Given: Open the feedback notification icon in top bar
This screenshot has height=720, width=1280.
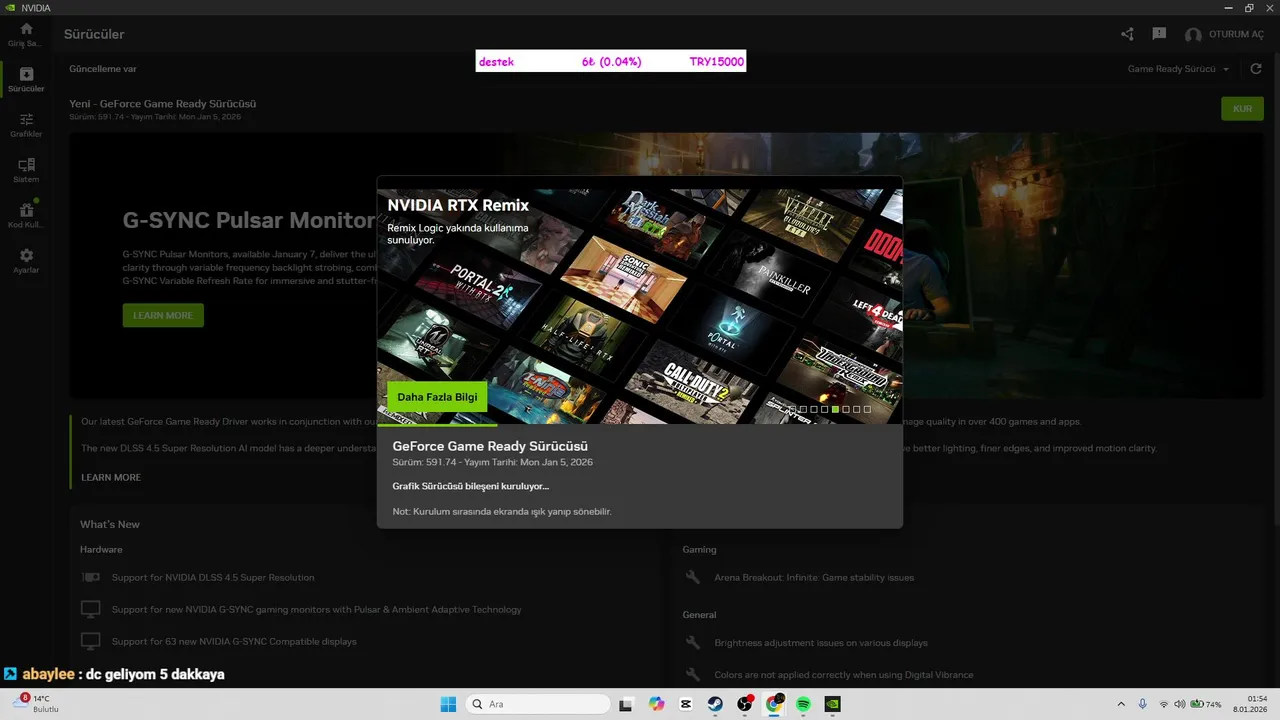Looking at the screenshot, I should point(1159,34).
